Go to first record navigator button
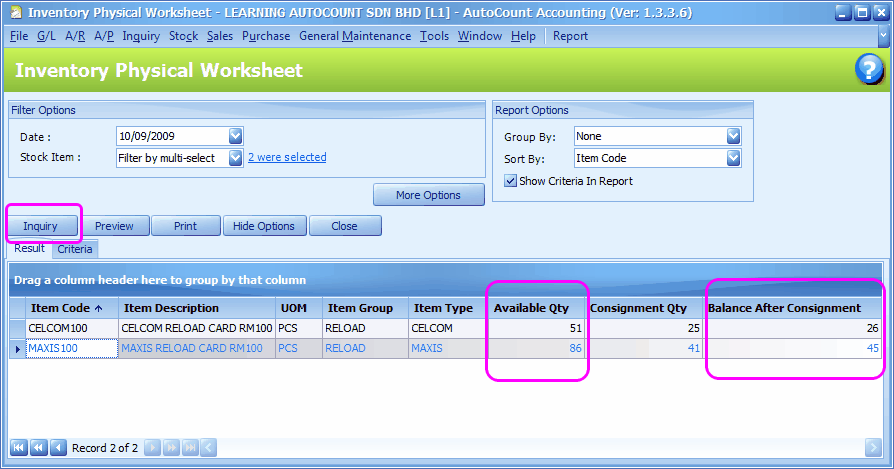The height and width of the screenshot is (469, 894). pos(19,448)
